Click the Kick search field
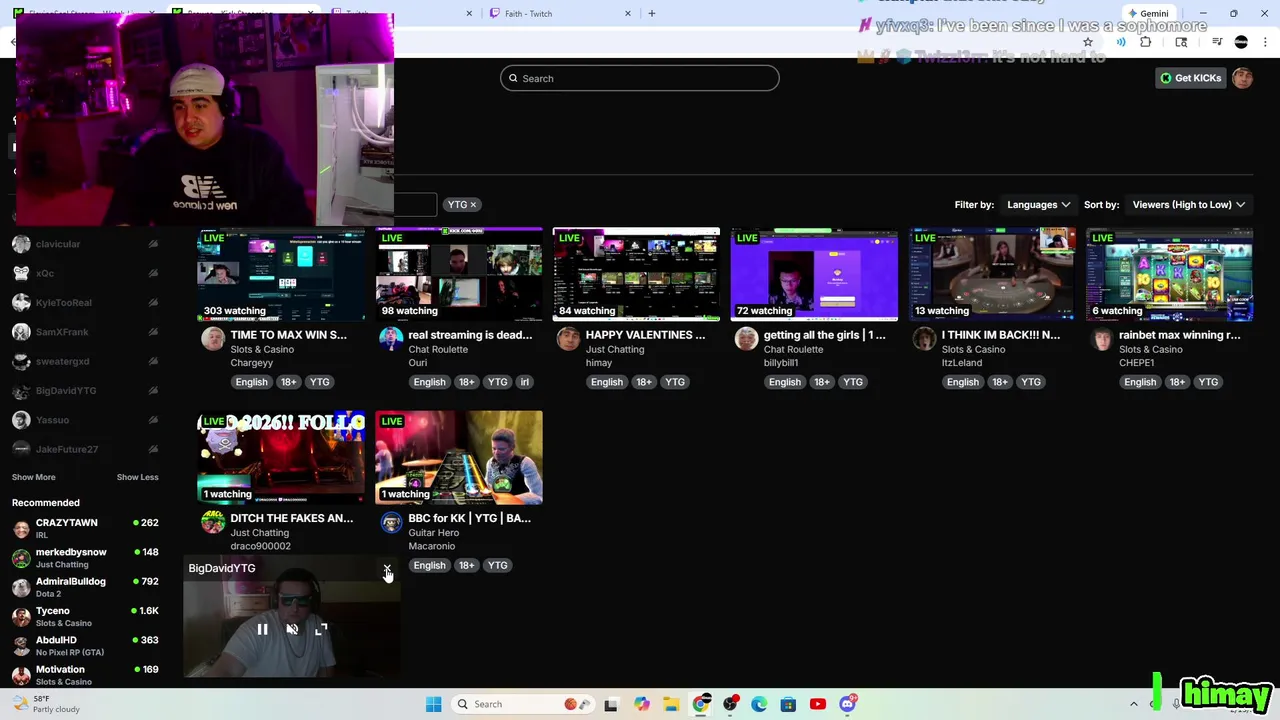 pyautogui.click(x=640, y=78)
